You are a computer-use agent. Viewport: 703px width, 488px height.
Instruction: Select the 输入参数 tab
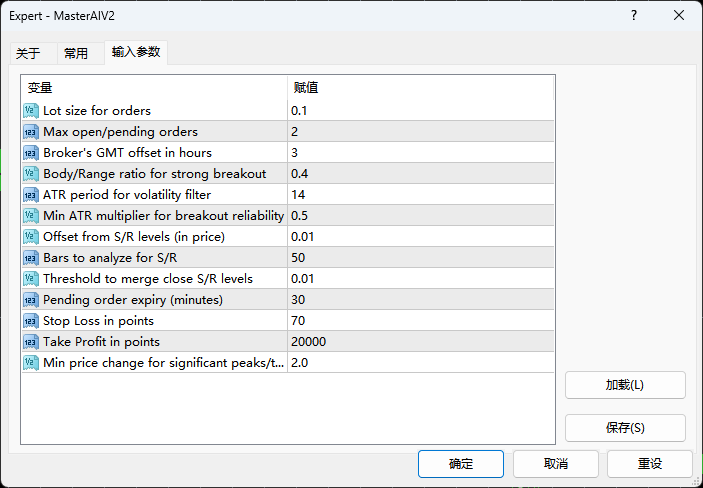tap(135, 52)
